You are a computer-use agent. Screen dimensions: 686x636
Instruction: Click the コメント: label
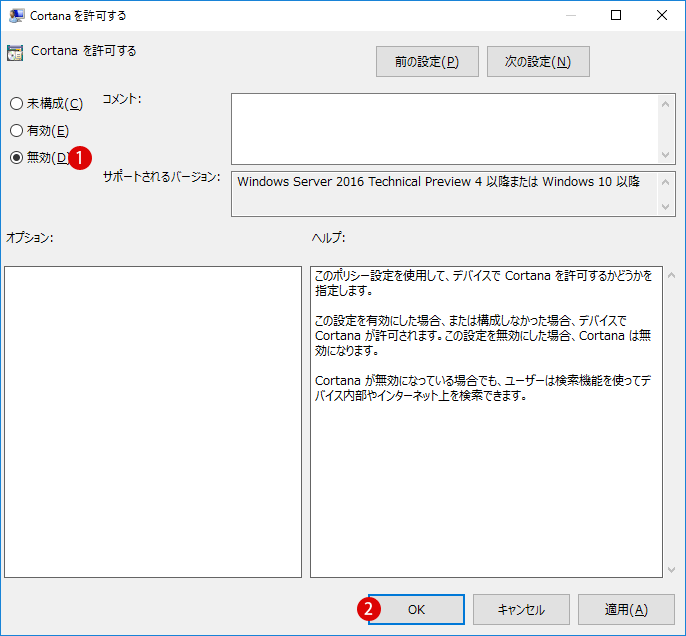tap(122, 99)
